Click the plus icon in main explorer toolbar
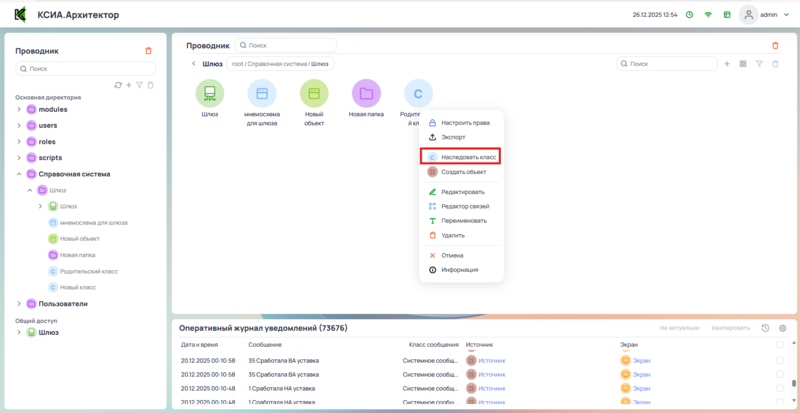 click(x=727, y=64)
